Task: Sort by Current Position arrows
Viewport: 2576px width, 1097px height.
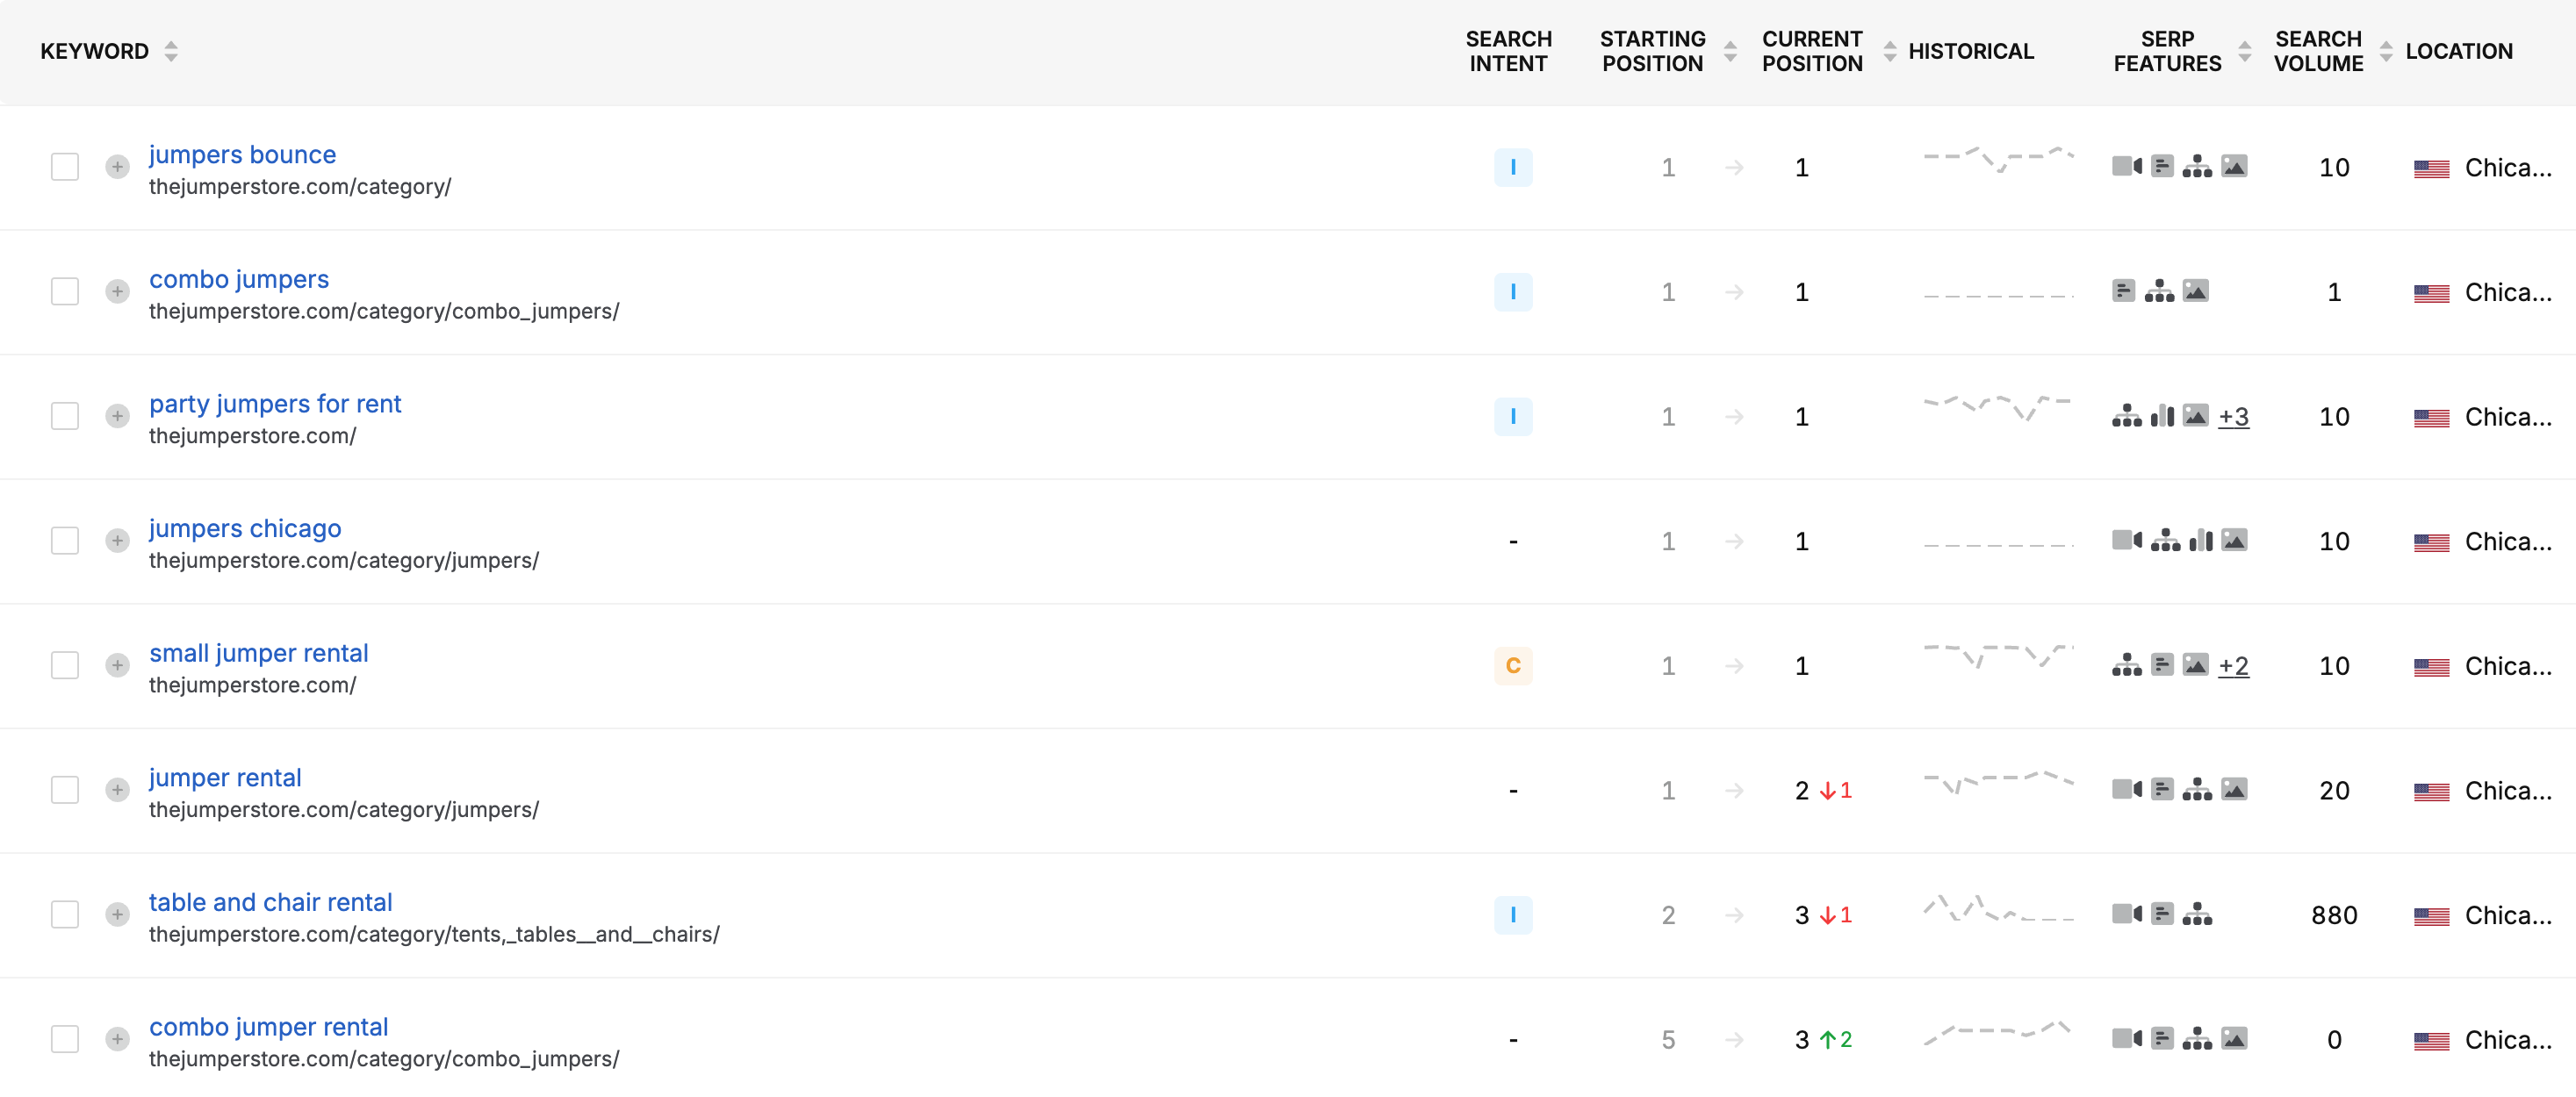Action: pos(1890,51)
